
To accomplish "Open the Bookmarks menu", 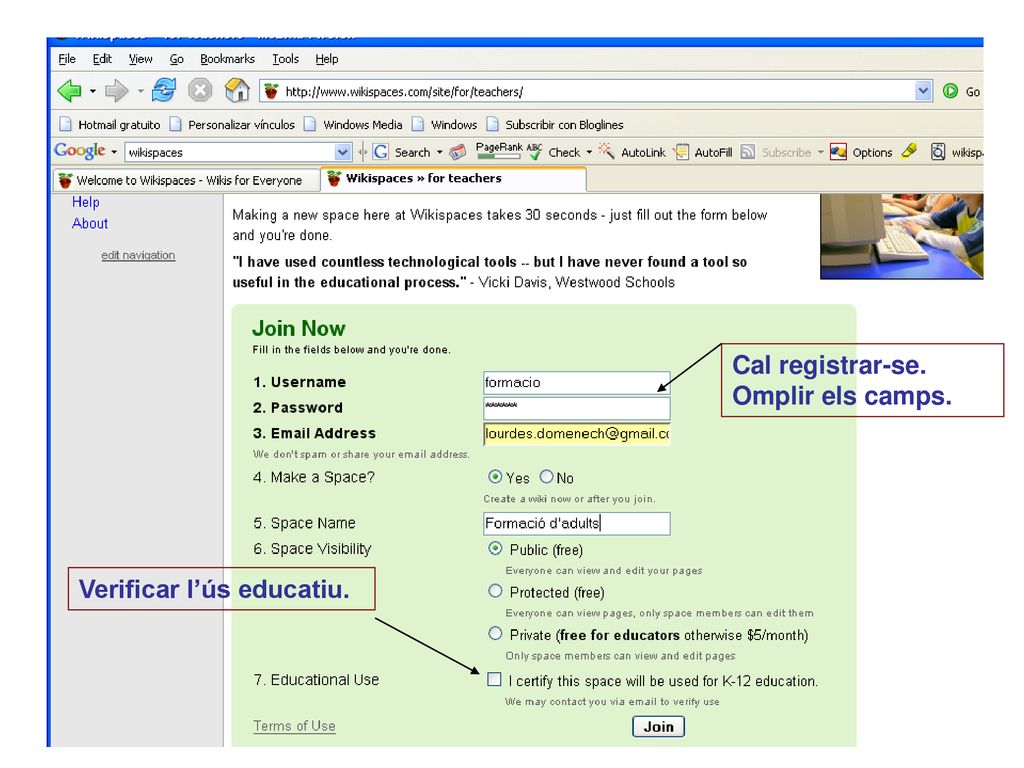I will (x=227, y=59).
